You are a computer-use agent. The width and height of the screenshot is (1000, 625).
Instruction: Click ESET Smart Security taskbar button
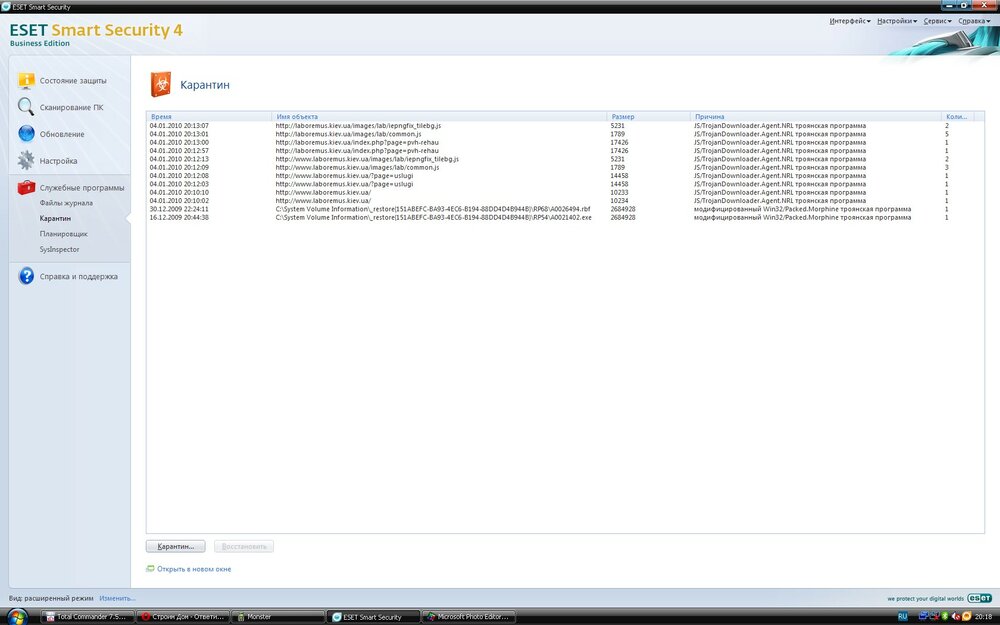pos(373,617)
